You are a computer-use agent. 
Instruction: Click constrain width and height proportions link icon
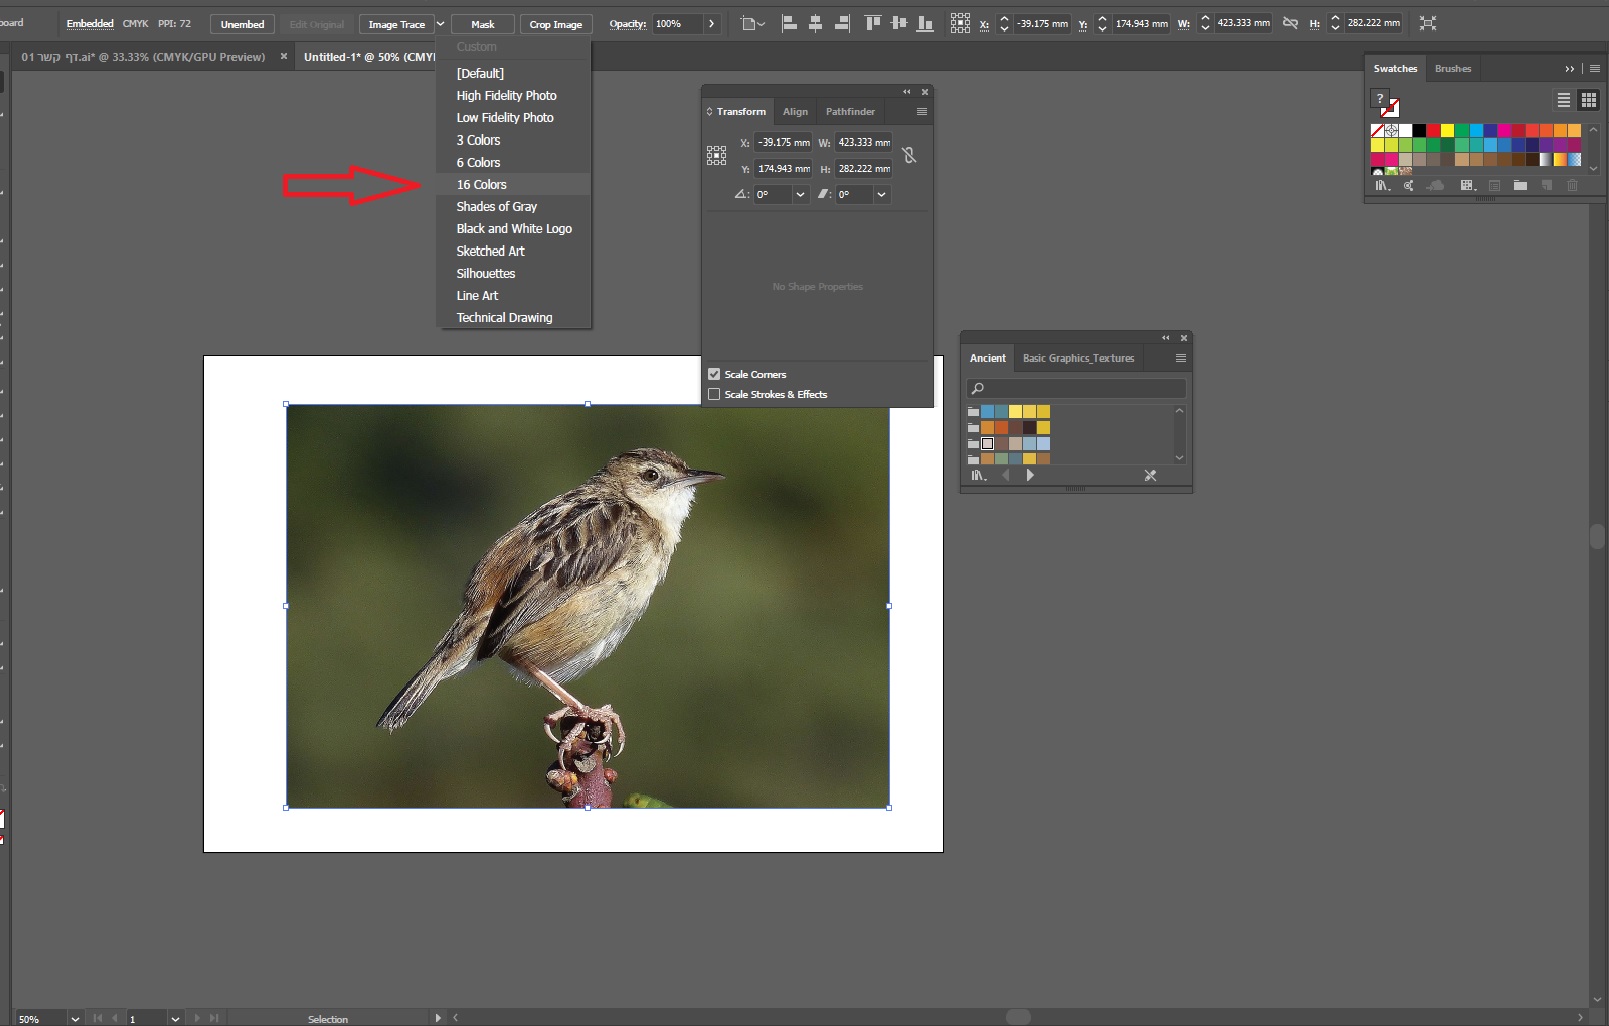coord(1290,23)
